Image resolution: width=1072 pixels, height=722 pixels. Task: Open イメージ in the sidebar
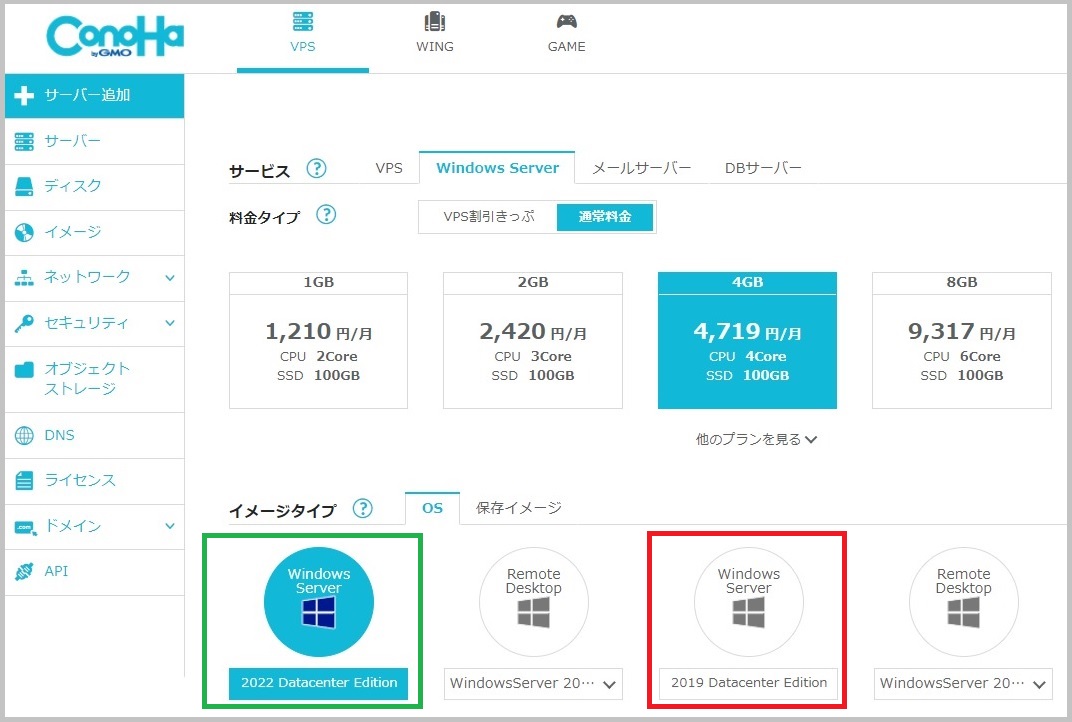[x=94, y=232]
